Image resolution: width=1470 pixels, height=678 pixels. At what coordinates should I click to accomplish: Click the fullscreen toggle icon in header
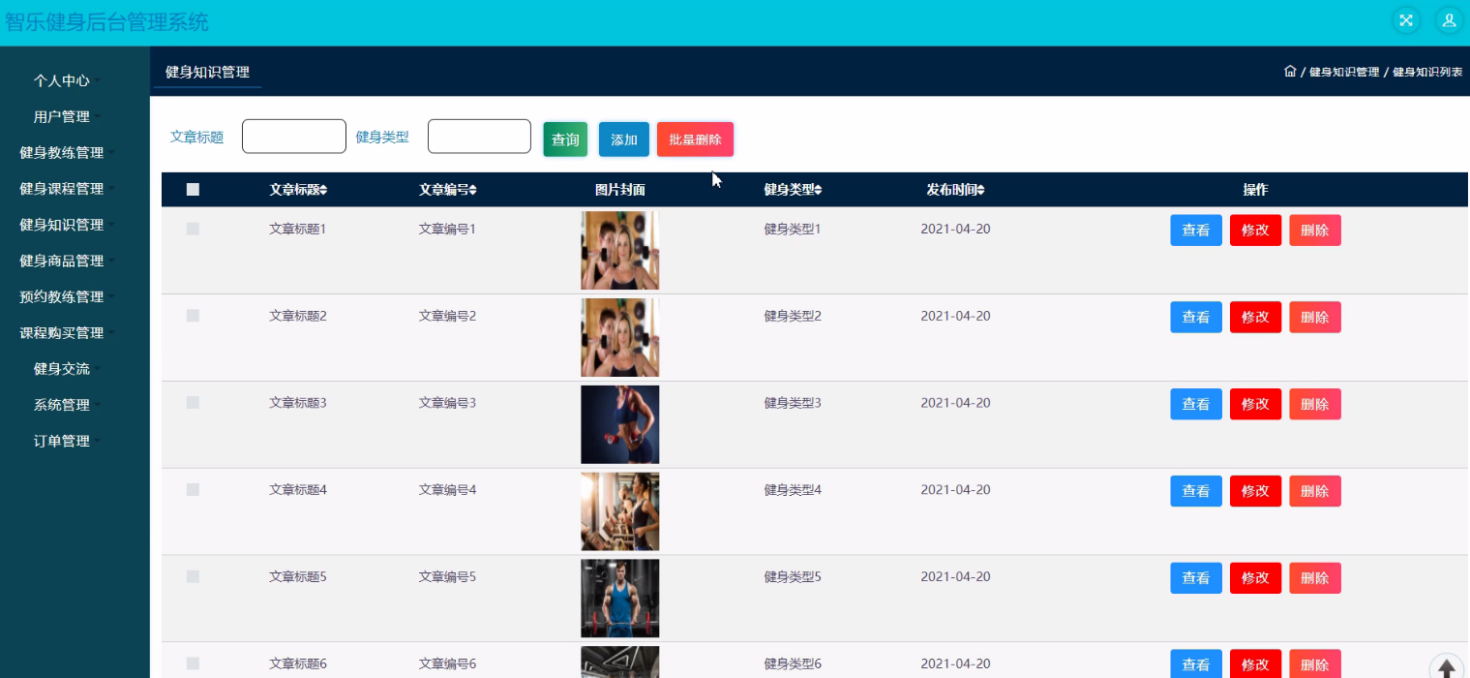click(x=1406, y=20)
